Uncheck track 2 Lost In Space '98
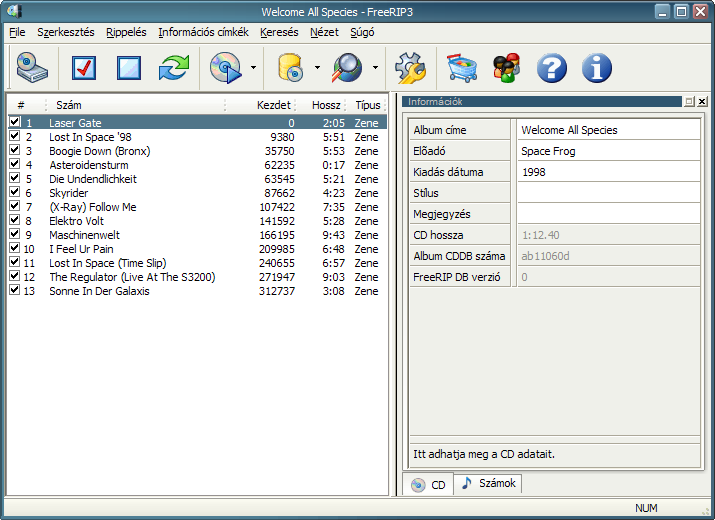The width and height of the screenshot is (715, 520). [15, 136]
